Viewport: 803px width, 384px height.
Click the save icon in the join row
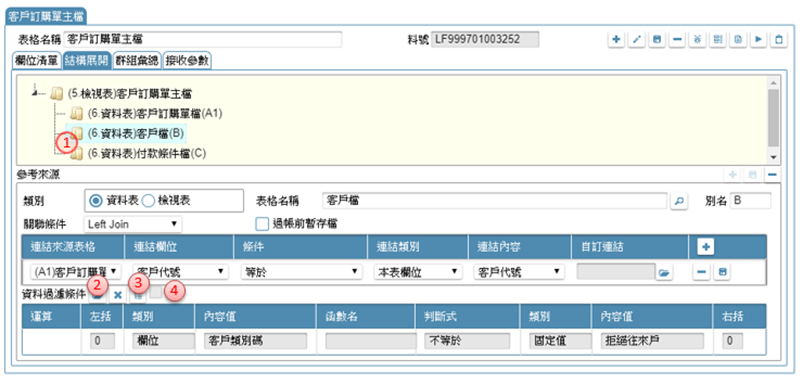(722, 272)
